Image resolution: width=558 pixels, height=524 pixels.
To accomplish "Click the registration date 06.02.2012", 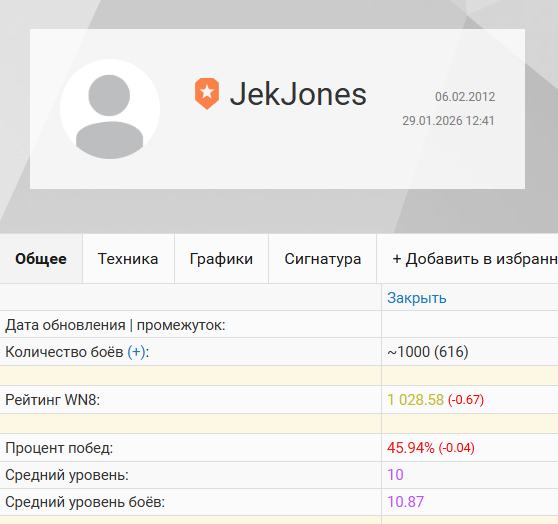I will click(465, 97).
